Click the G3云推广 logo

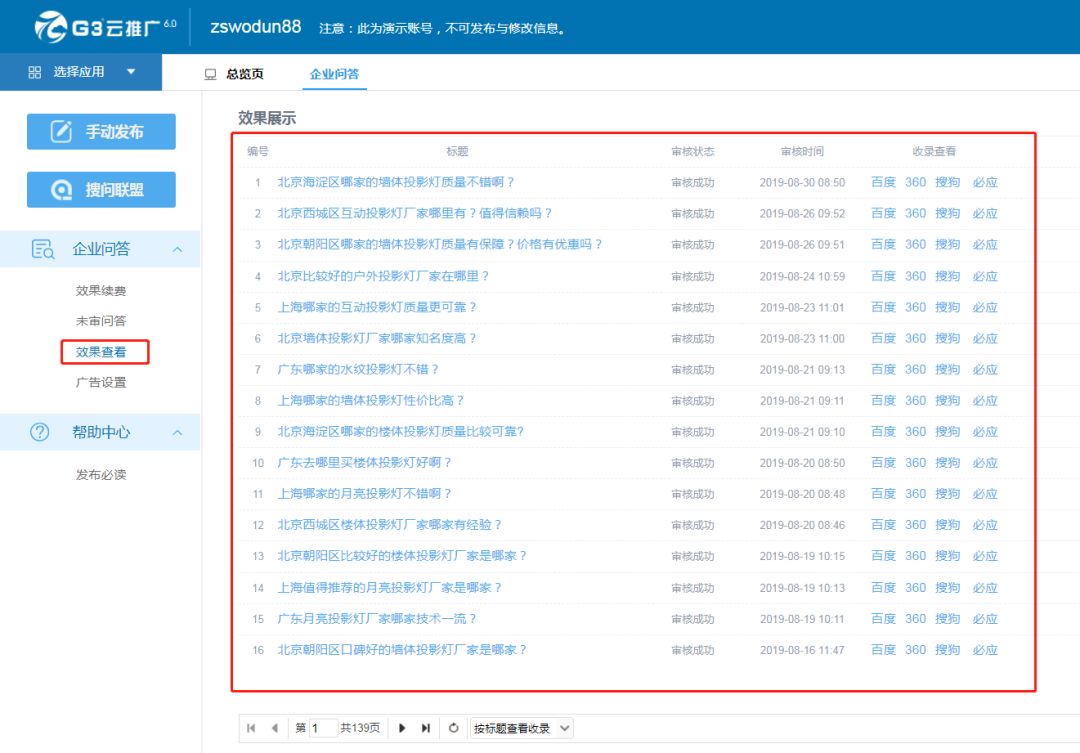pos(105,27)
